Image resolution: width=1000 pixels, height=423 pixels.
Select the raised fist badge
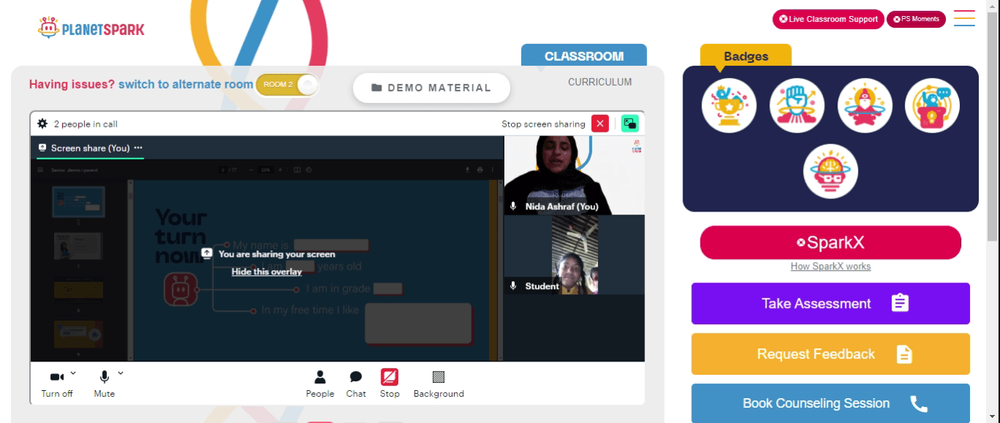[797, 105]
